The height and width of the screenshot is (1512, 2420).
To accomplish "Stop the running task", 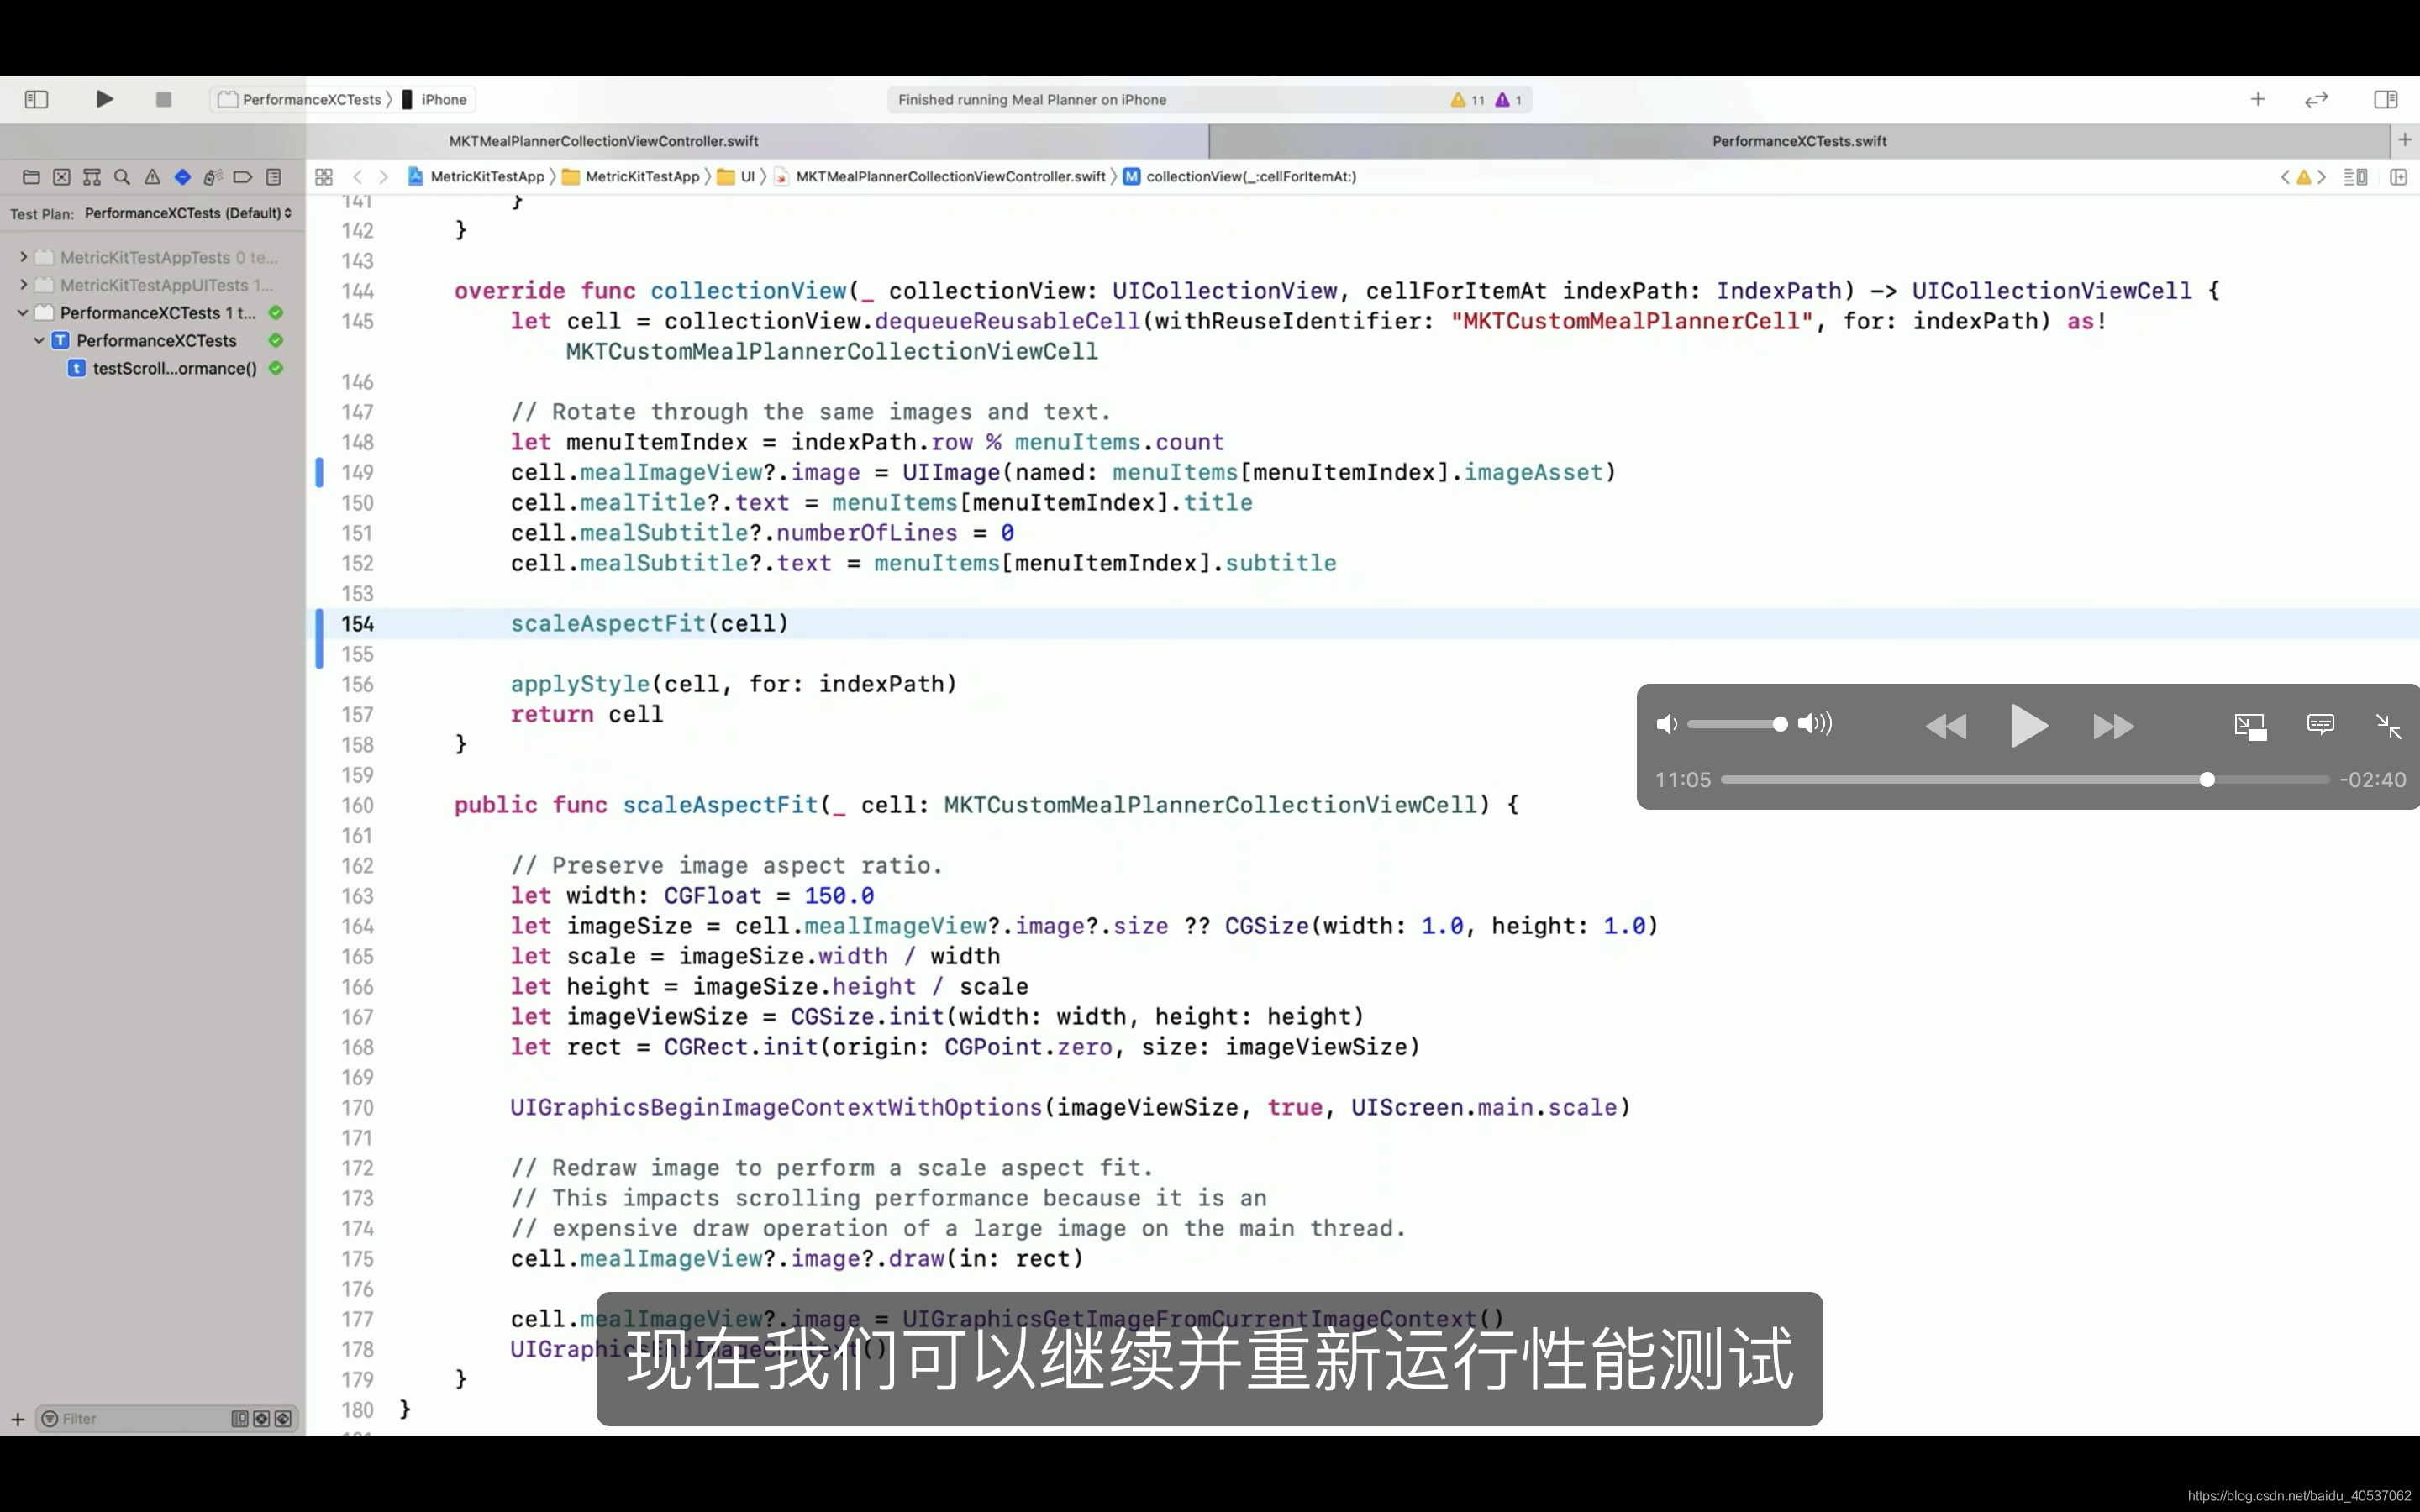I will [x=163, y=99].
